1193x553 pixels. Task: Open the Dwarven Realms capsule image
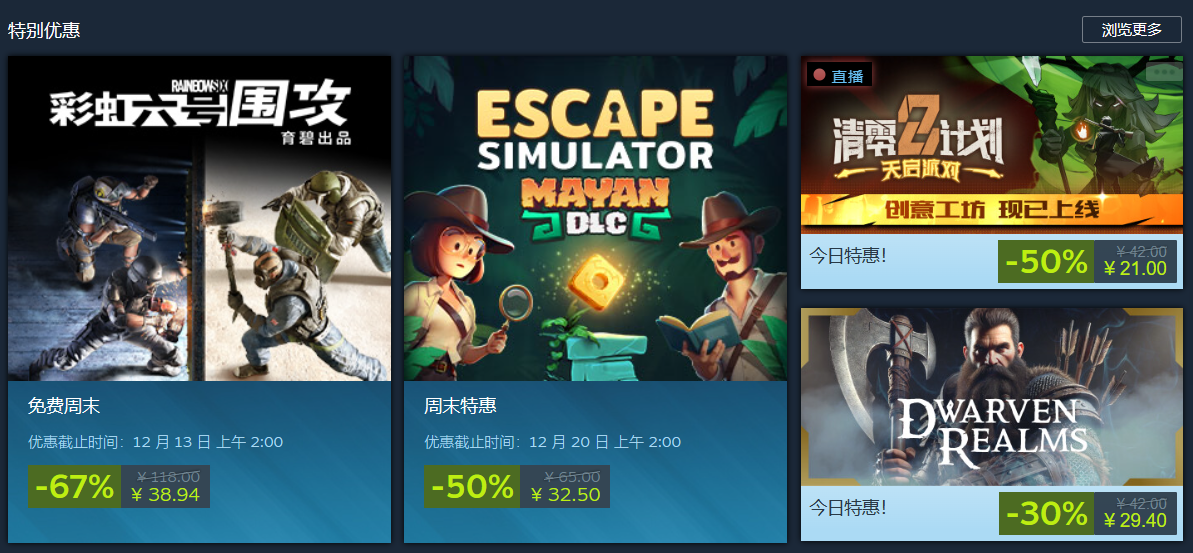point(992,397)
